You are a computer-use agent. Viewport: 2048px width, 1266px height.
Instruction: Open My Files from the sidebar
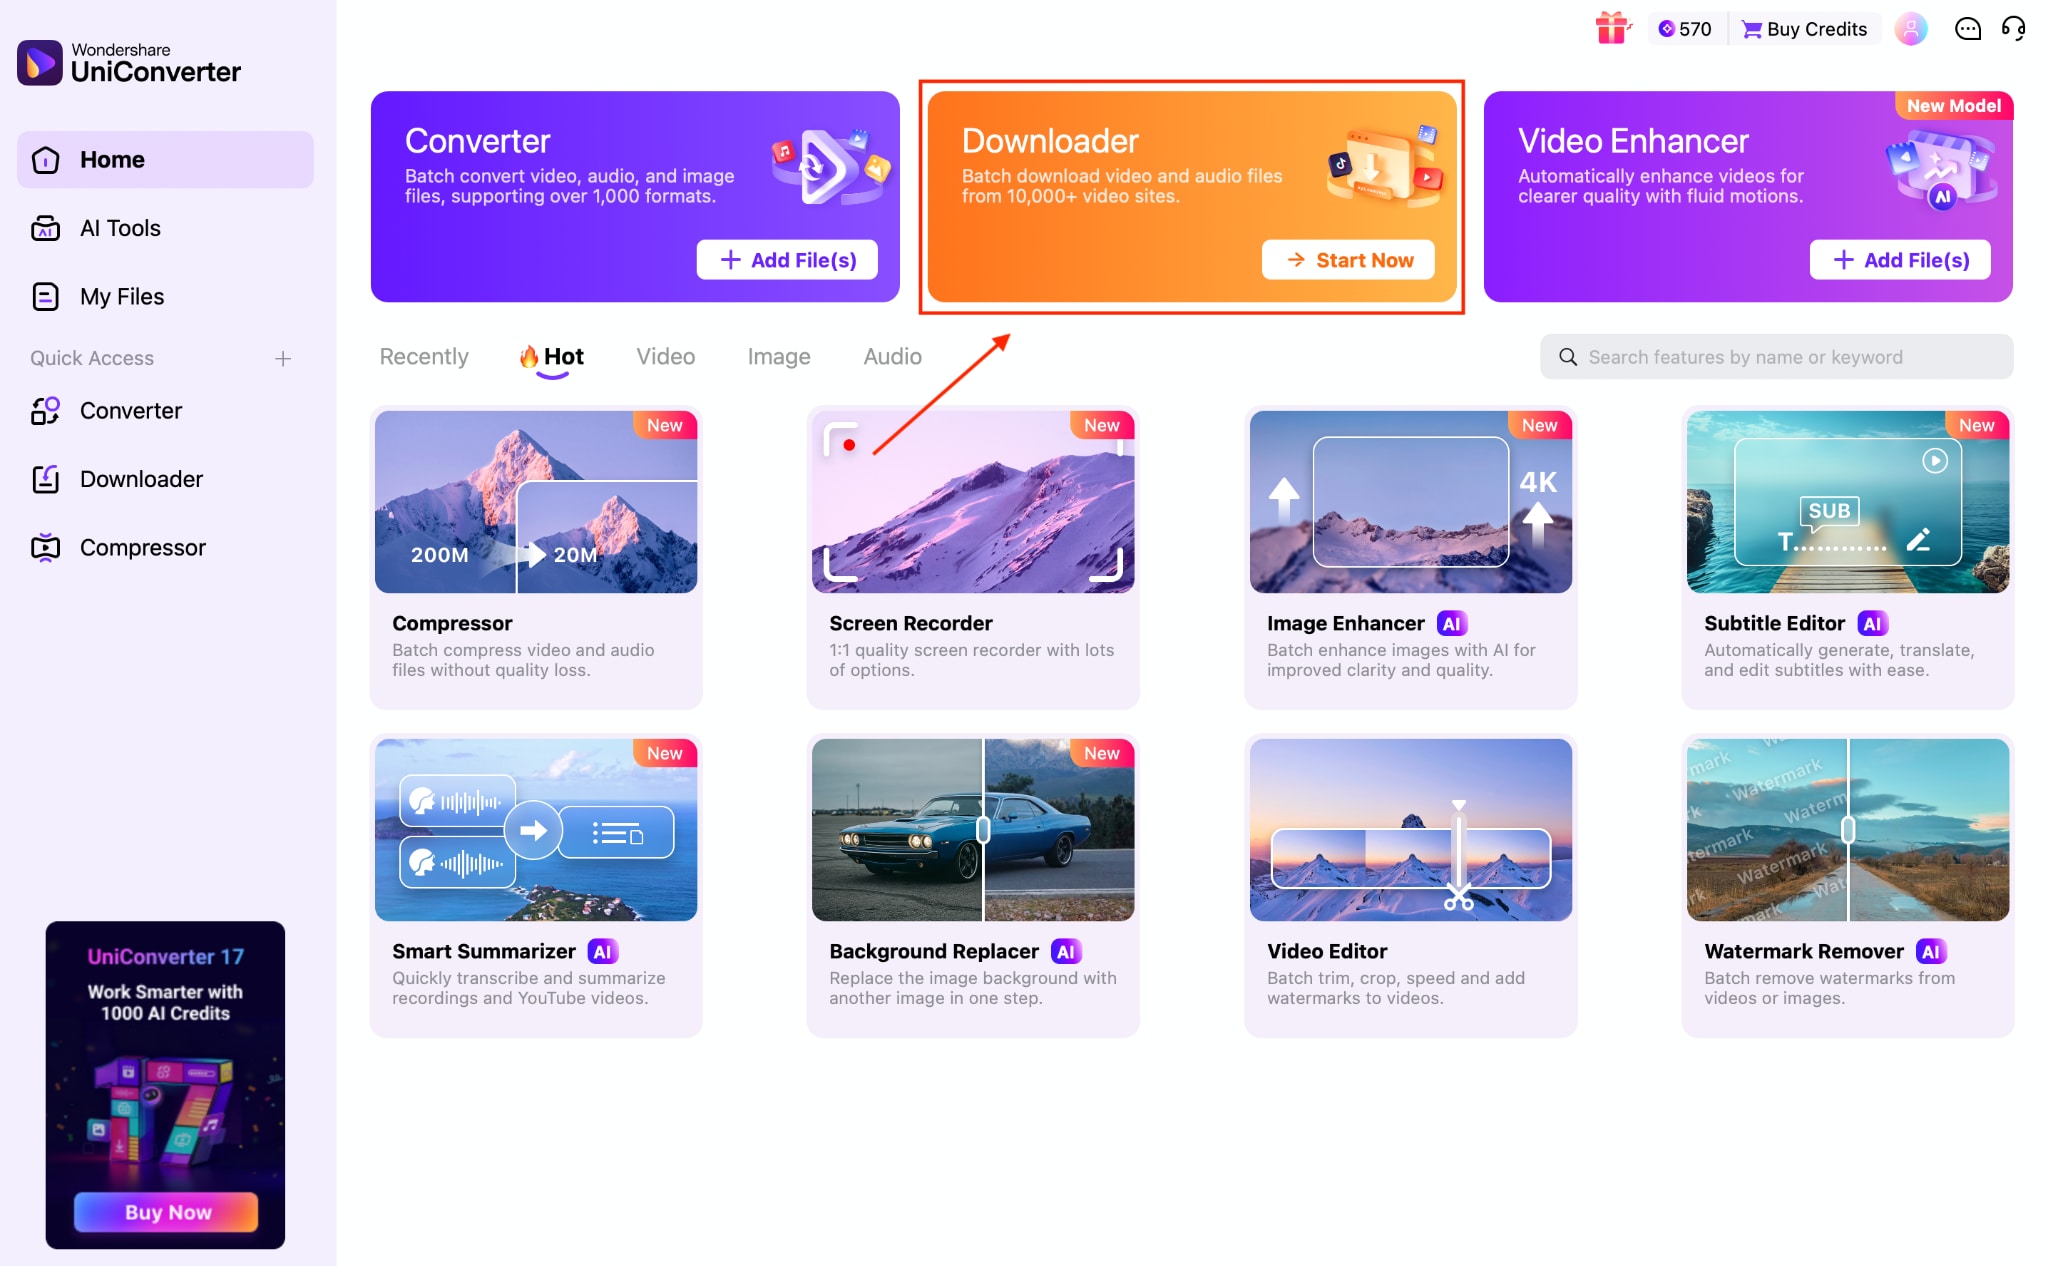[x=121, y=296]
